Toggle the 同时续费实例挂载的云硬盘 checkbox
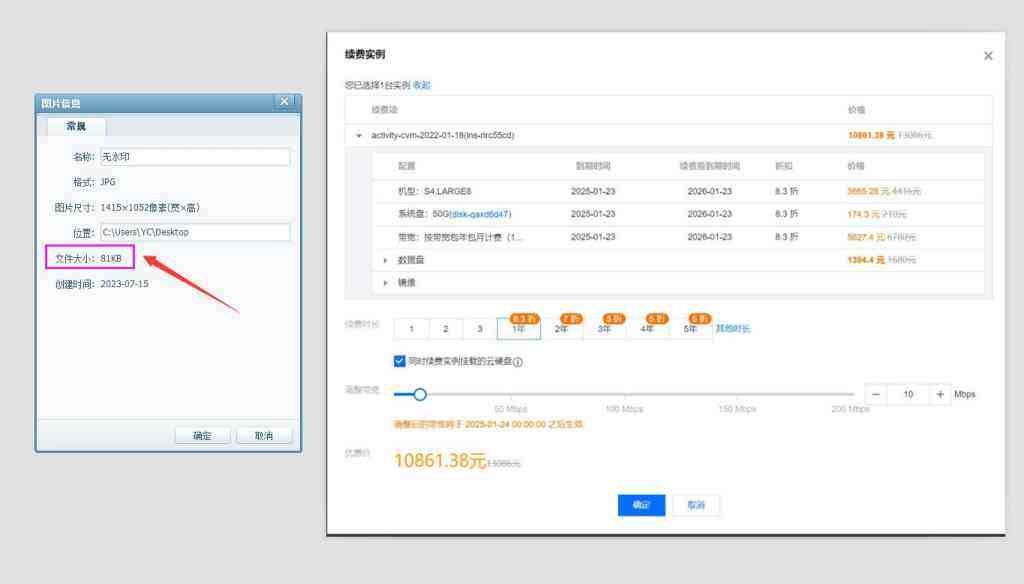The height and width of the screenshot is (584, 1024). tap(400, 361)
